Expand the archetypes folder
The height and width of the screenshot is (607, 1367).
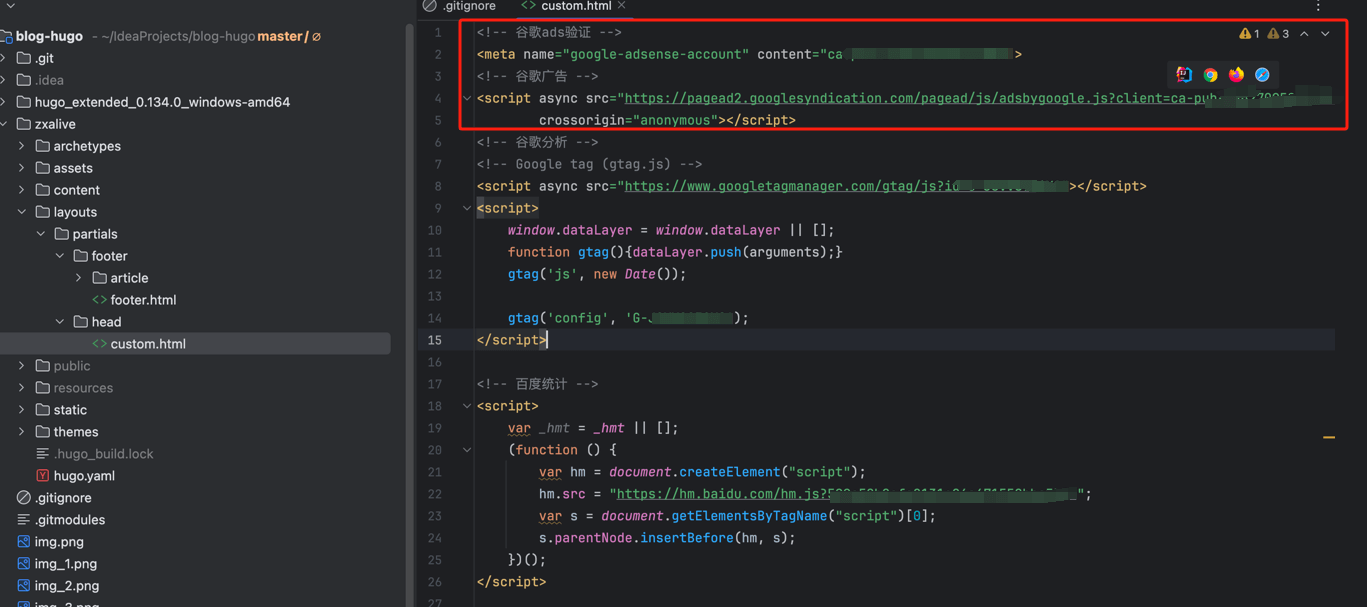[22, 146]
